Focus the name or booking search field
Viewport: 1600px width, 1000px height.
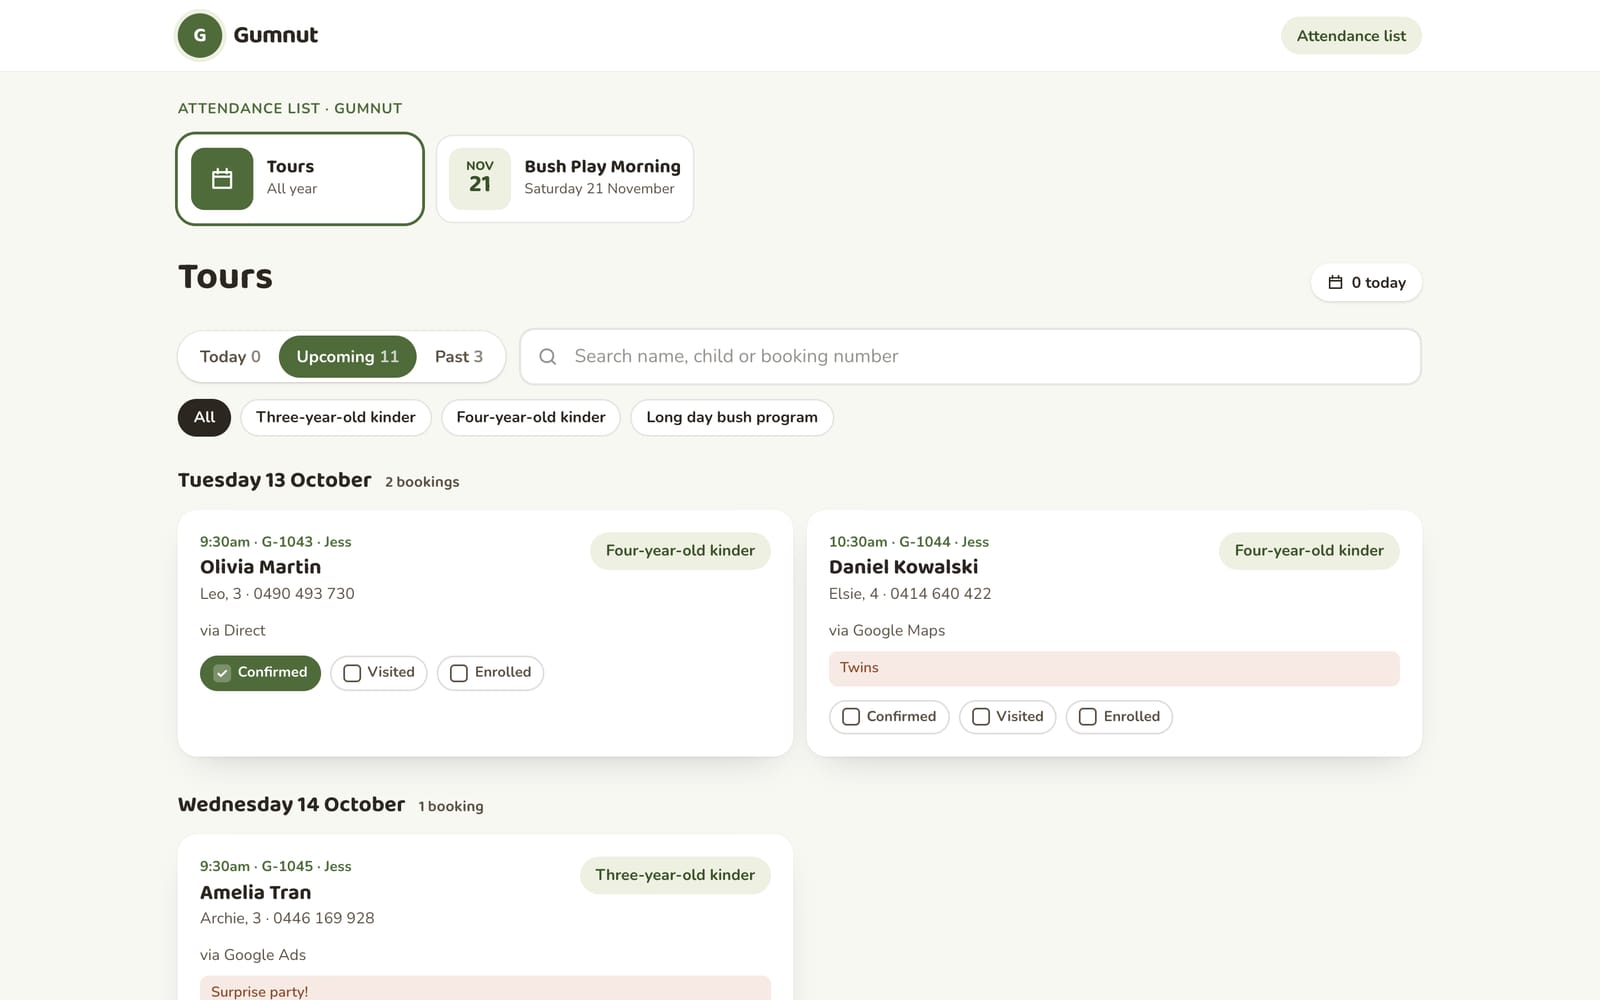(970, 357)
